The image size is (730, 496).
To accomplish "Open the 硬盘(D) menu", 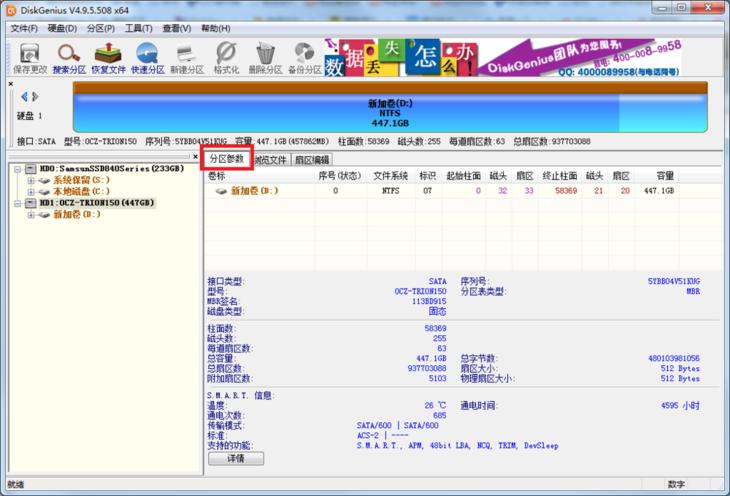I will click(62, 28).
